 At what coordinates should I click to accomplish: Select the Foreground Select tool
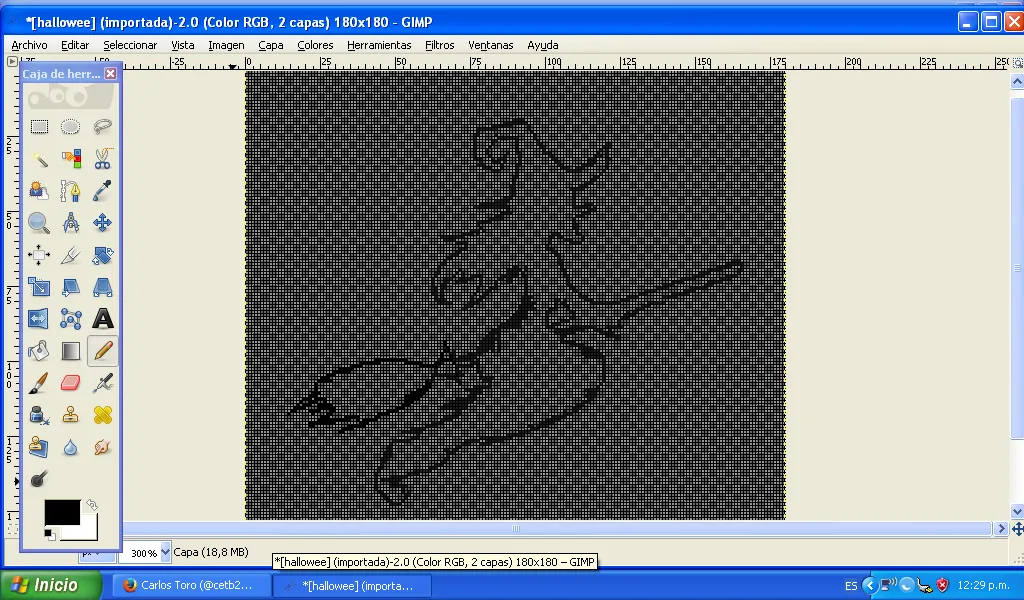39,191
